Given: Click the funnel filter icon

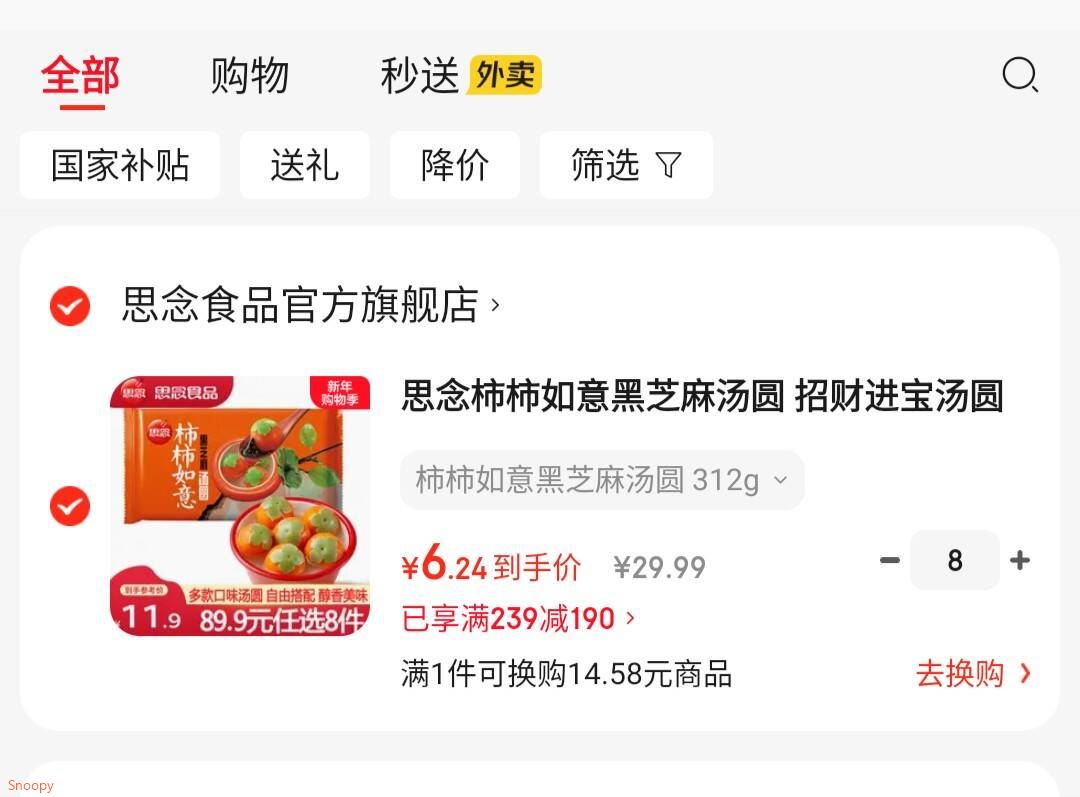Looking at the screenshot, I should pyautogui.click(x=668, y=165).
